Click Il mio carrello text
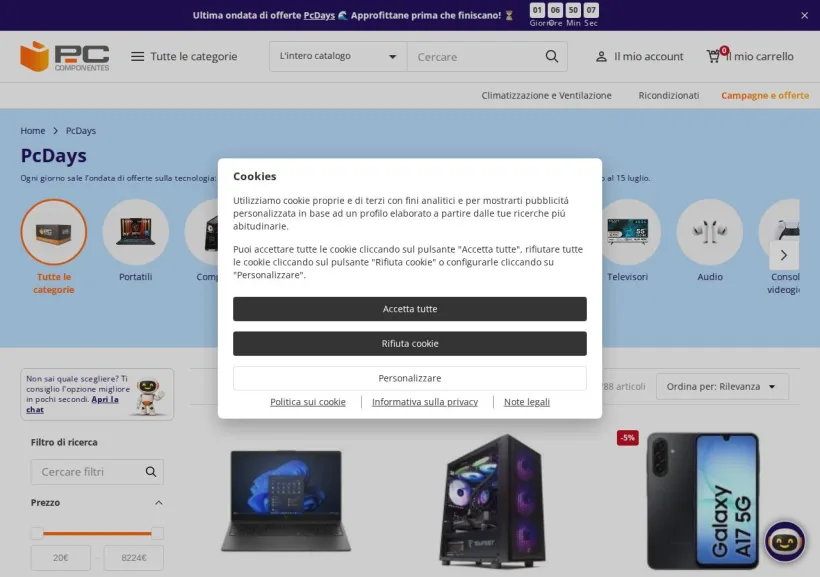The image size is (820, 577). click(760, 56)
